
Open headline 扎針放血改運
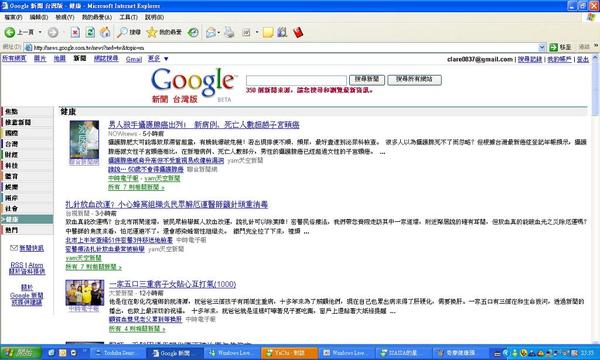[x=166, y=205]
